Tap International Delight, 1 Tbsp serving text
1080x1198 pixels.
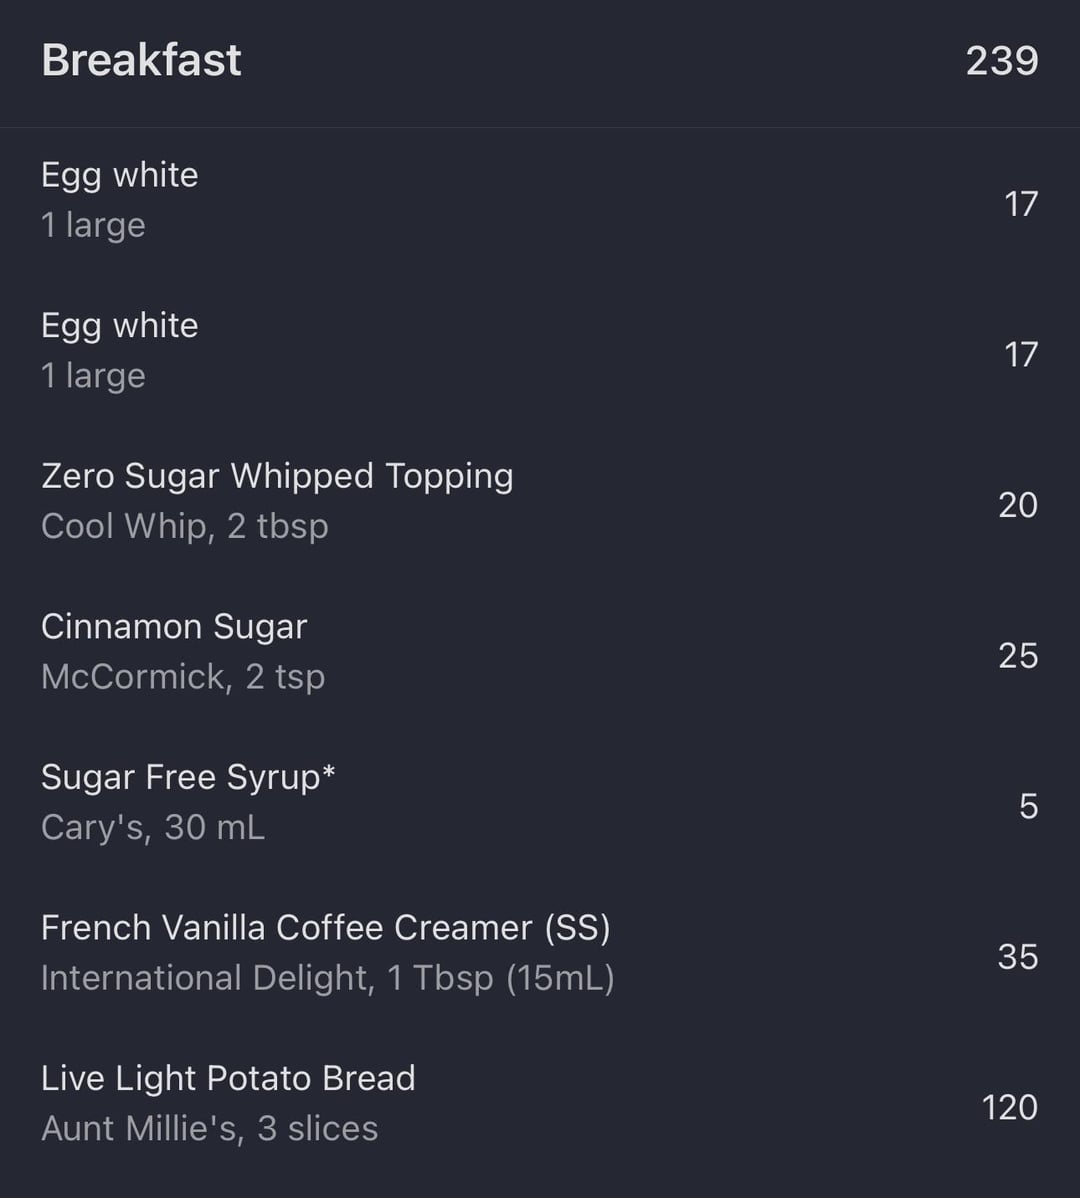(x=328, y=978)
